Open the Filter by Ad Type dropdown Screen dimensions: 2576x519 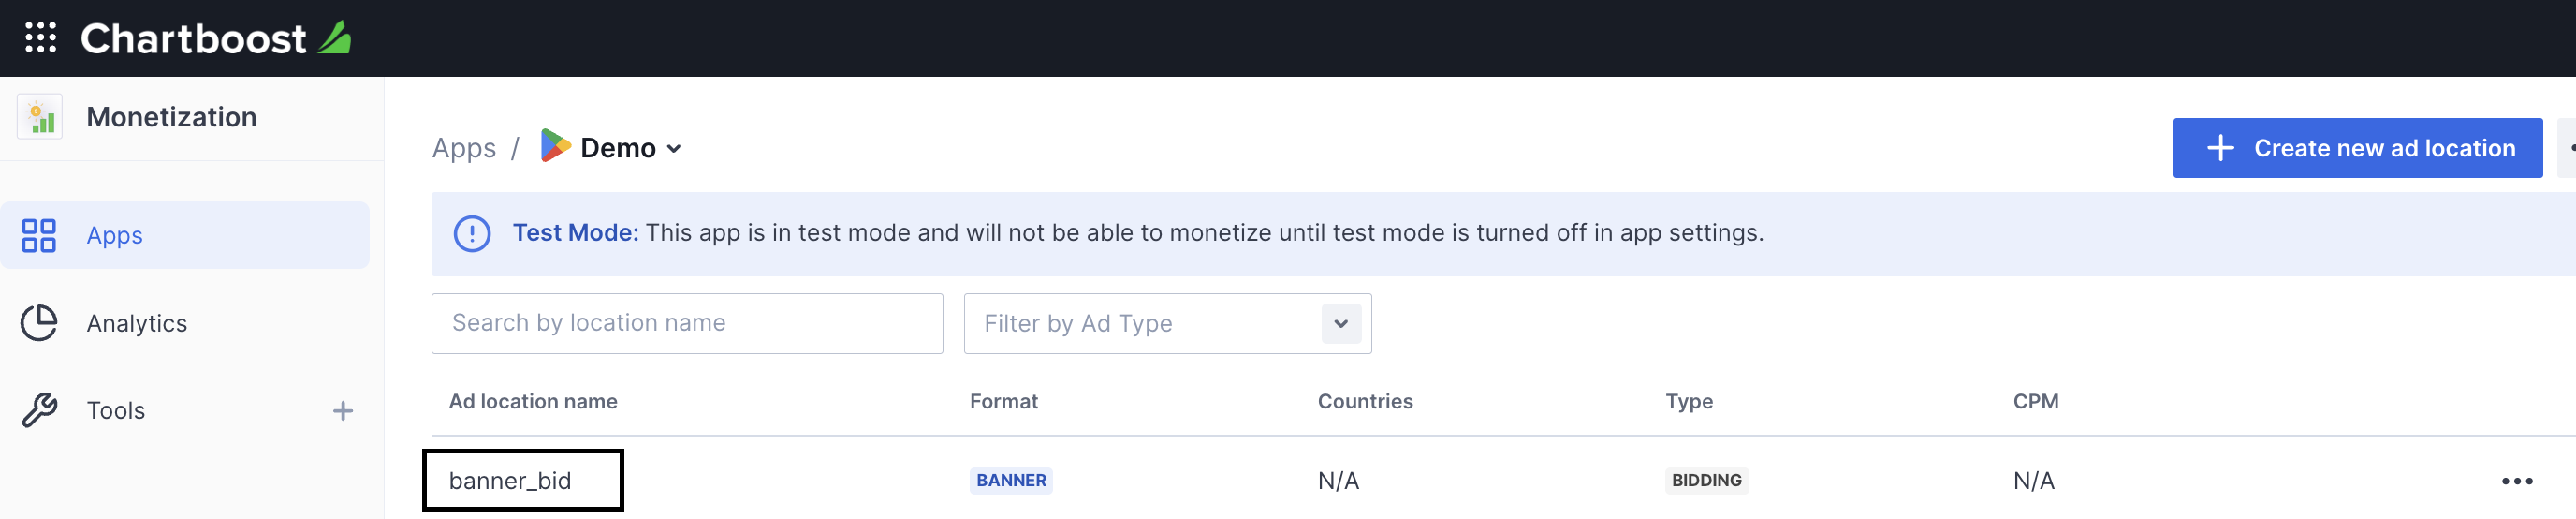[1340, 324]
